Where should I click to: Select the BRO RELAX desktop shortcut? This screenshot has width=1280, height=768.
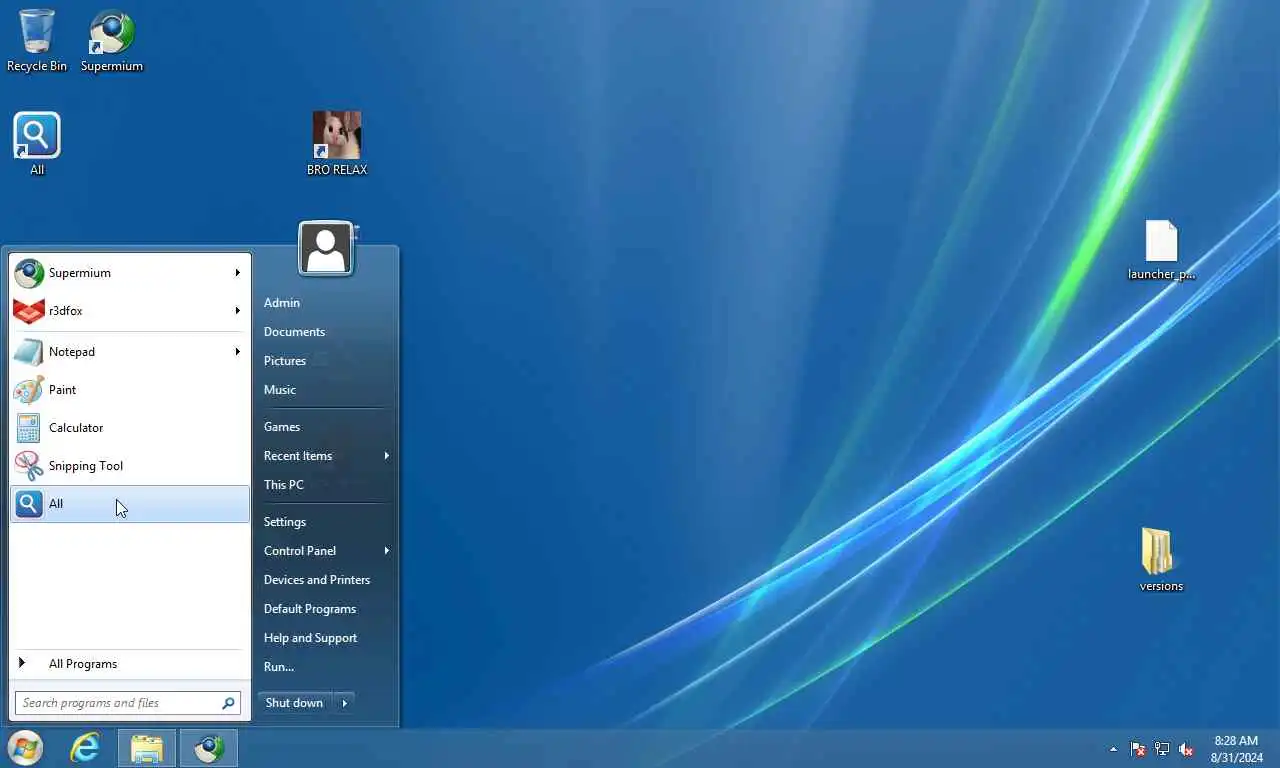[x=337, y=144]
